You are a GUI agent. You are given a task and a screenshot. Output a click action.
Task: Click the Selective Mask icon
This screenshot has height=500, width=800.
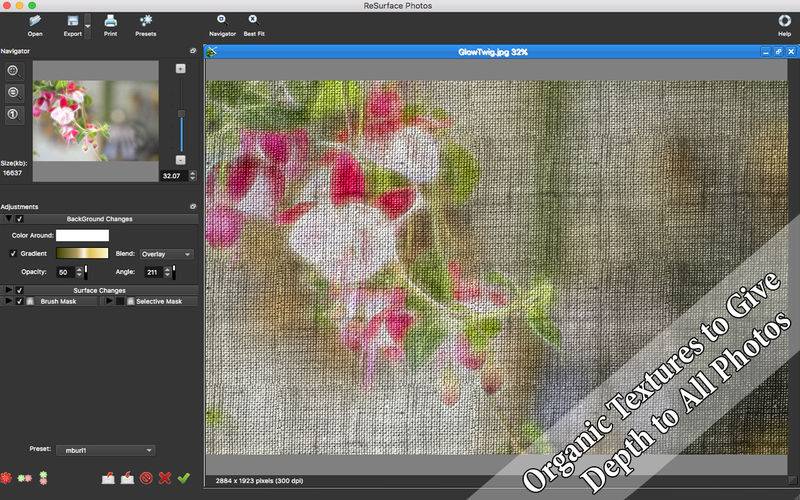(x=131, y=302)
